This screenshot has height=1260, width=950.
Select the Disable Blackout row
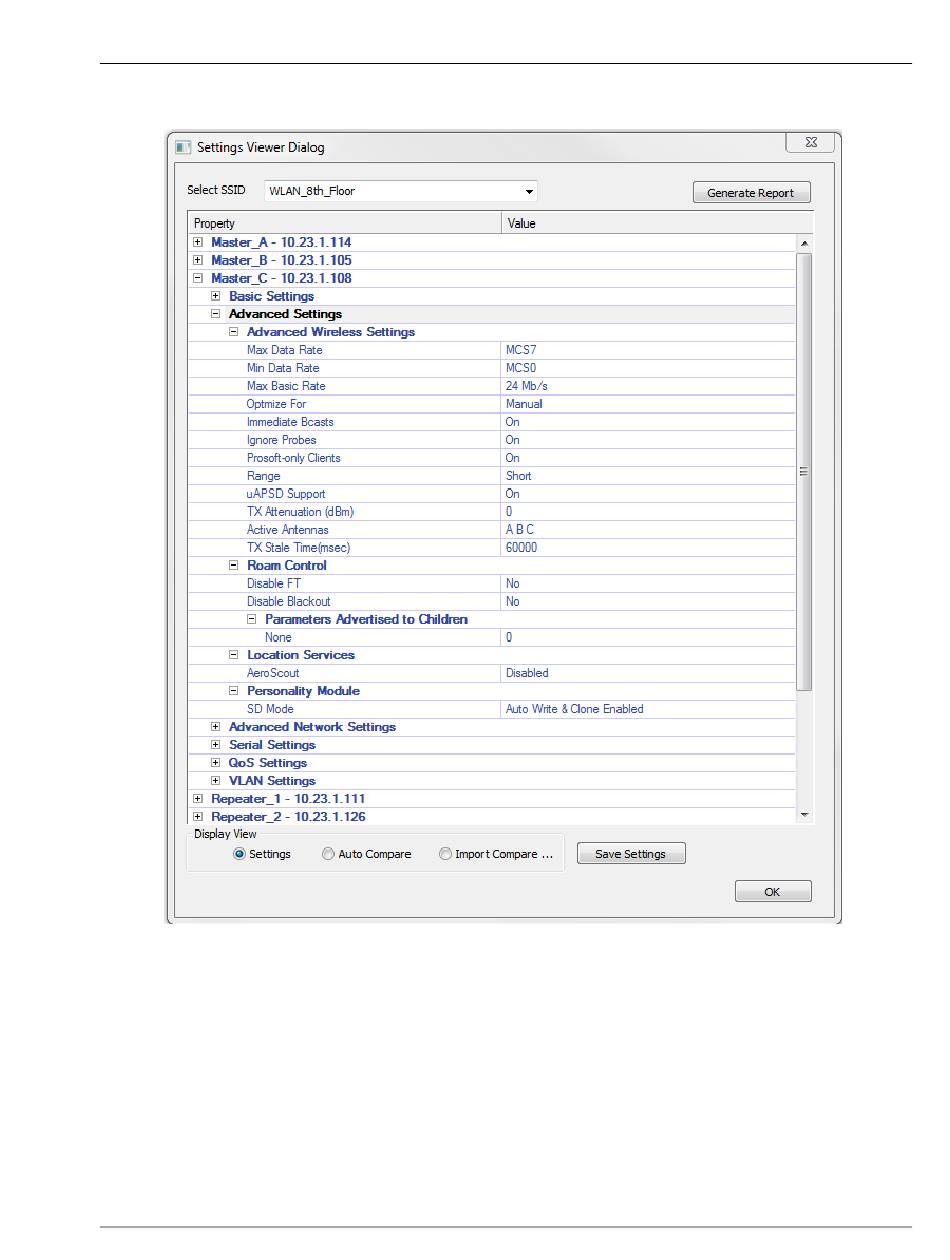pos(492,601)
